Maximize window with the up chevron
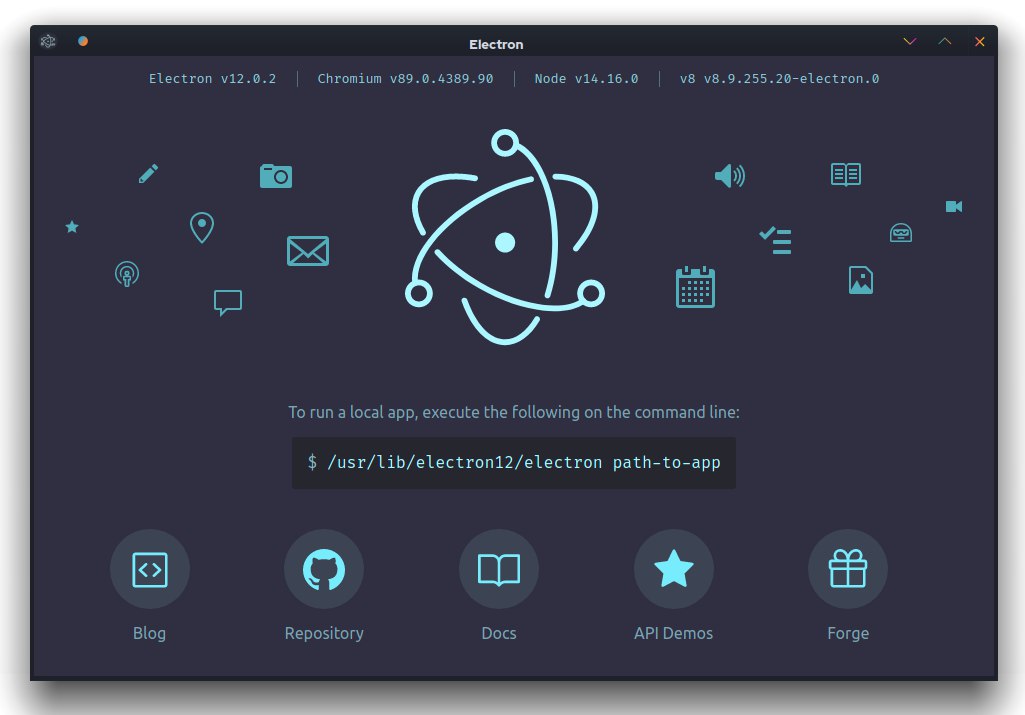This screenshot has width=1025, height=715. (x=945, y=41)
